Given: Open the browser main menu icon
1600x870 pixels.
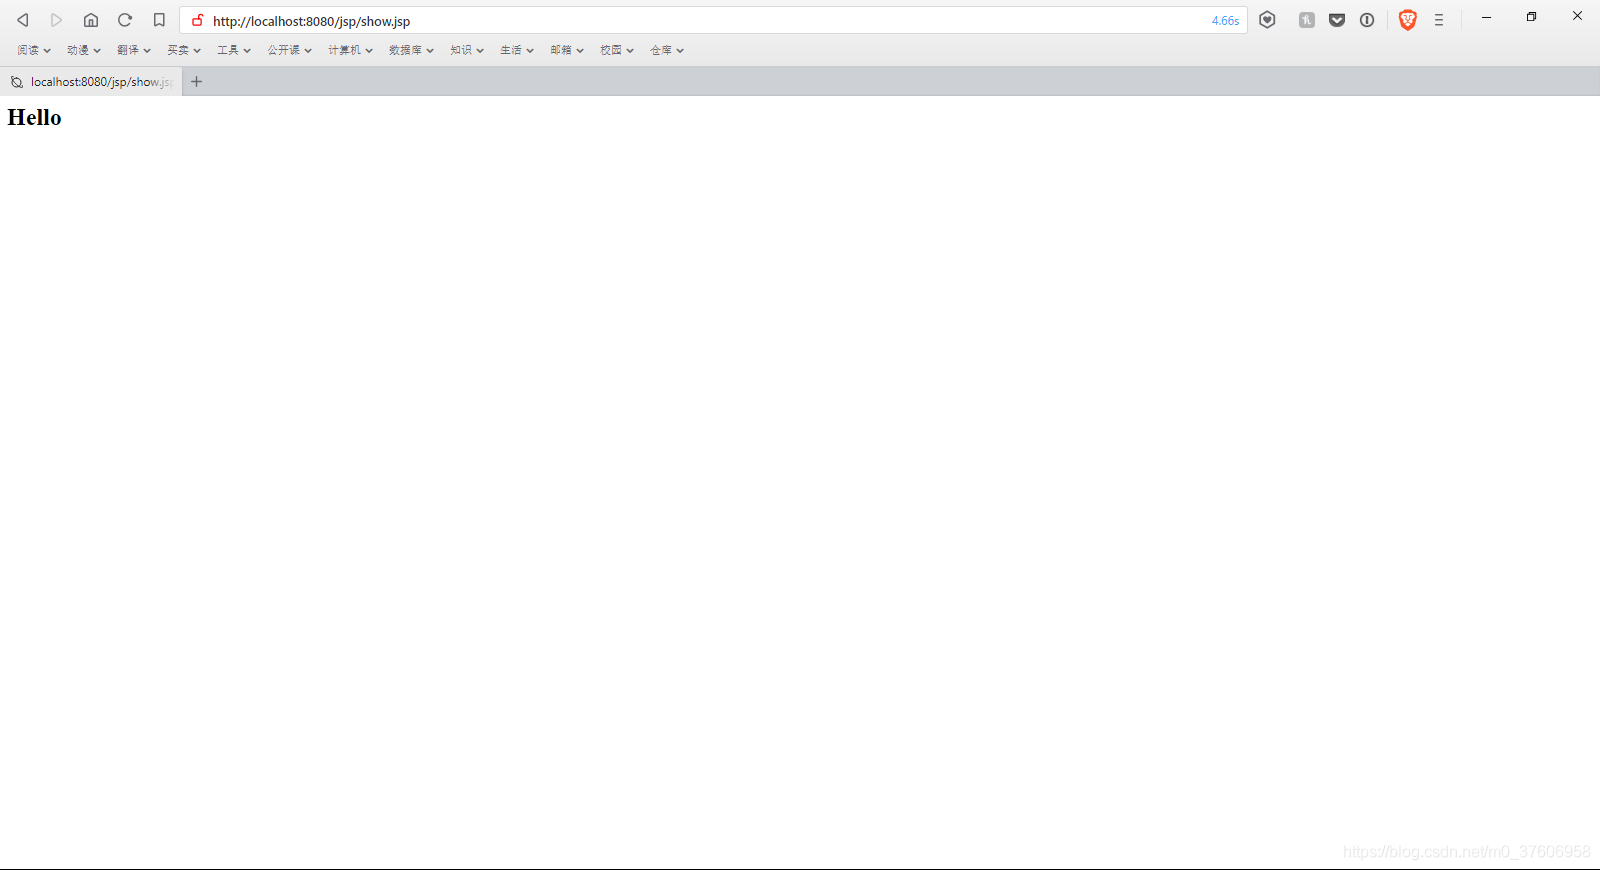Looking at the screenshot, I should pyautogui.click(x=1439, y=20).
